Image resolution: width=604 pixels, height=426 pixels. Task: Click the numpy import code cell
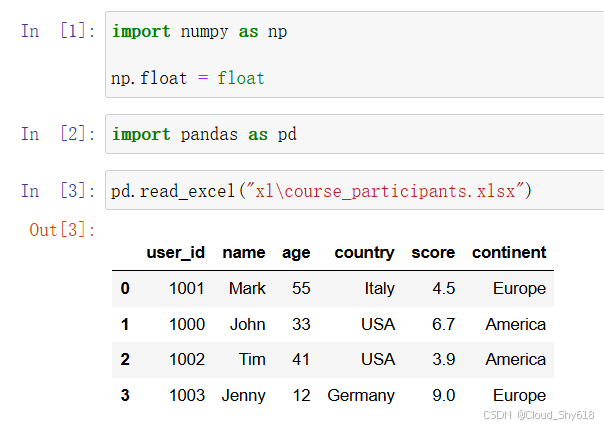[x=354, y=54]
